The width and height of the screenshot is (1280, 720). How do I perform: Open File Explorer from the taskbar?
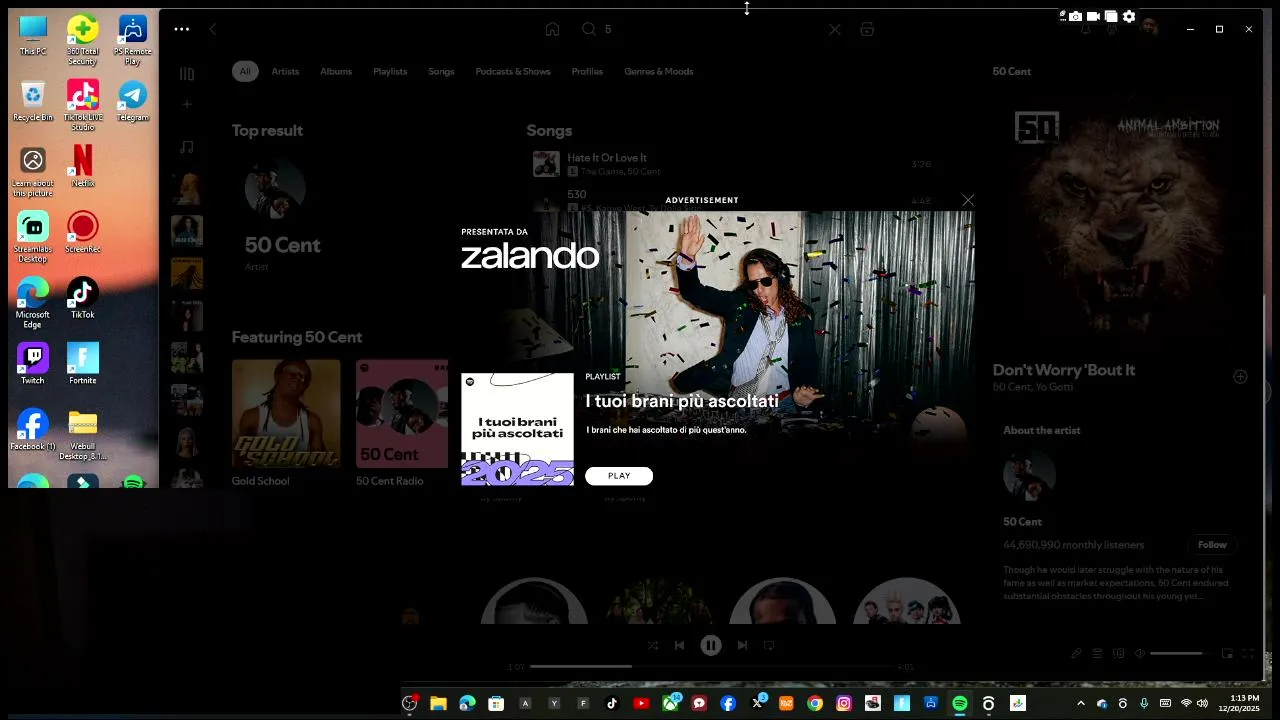pyautogui.click(x=438, y=704)
